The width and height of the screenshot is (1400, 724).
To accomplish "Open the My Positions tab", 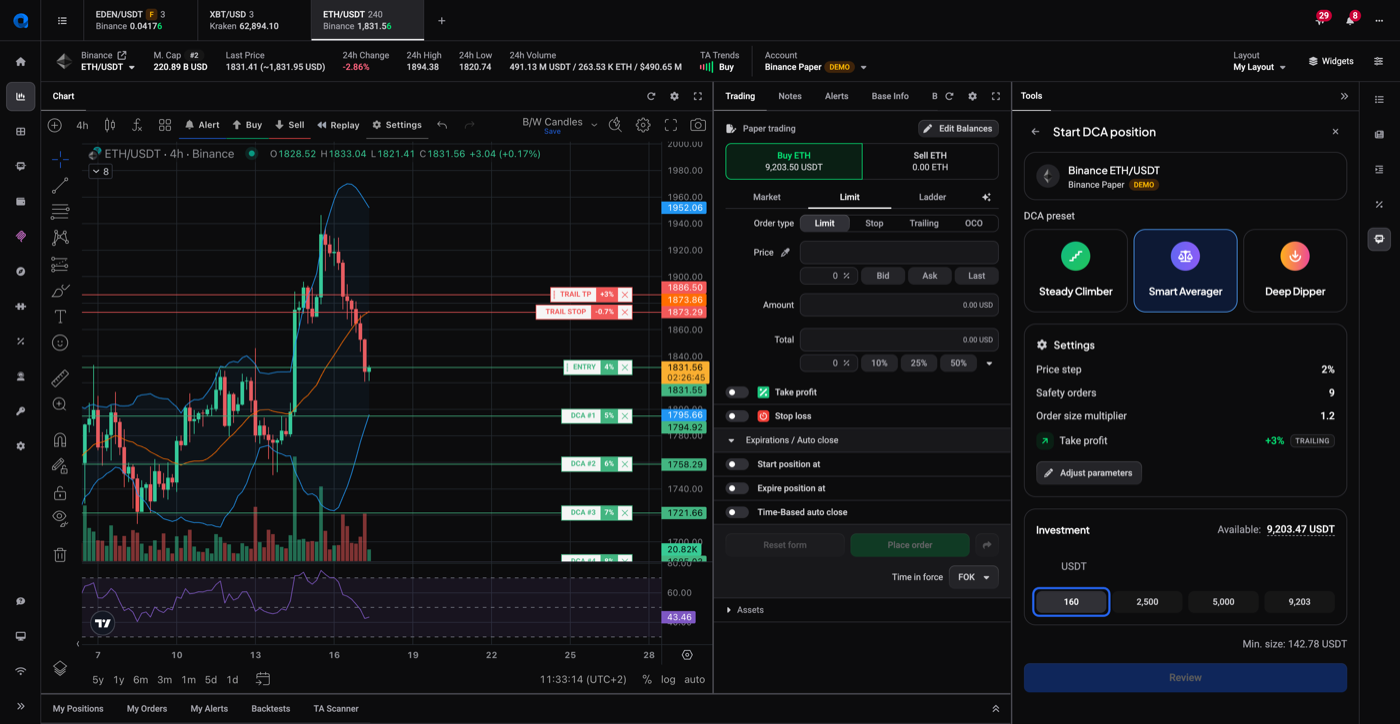I will [x=78, y=708].
